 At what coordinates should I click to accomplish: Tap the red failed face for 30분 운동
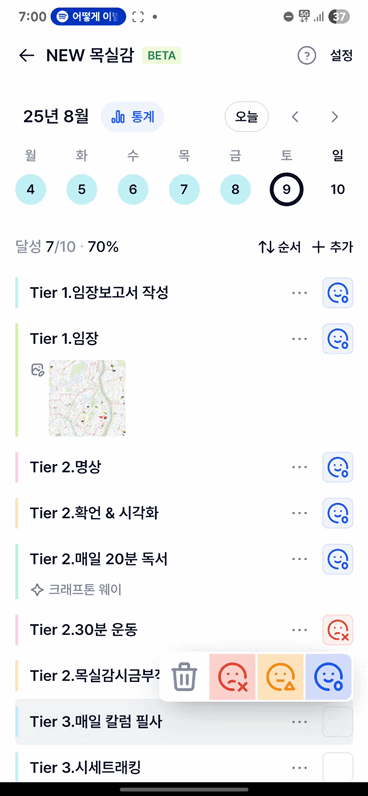click(x=338, y=630)
